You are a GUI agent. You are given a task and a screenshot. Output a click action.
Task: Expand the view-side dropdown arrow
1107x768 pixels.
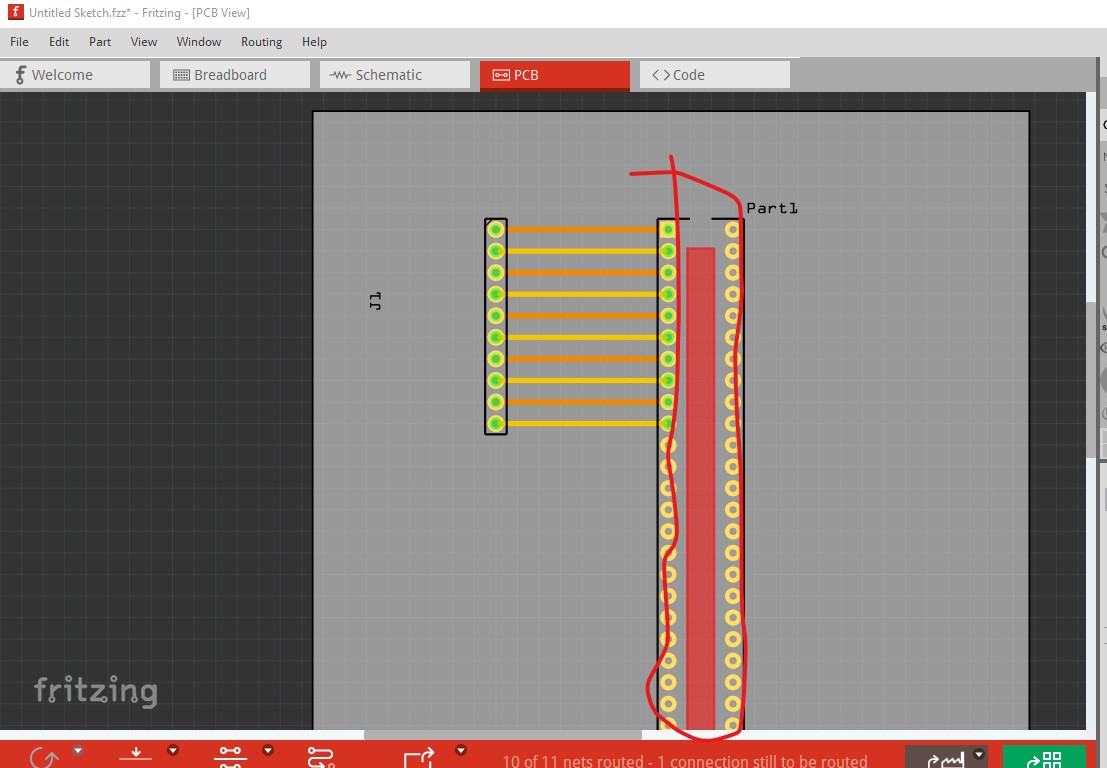pos(173,750)
